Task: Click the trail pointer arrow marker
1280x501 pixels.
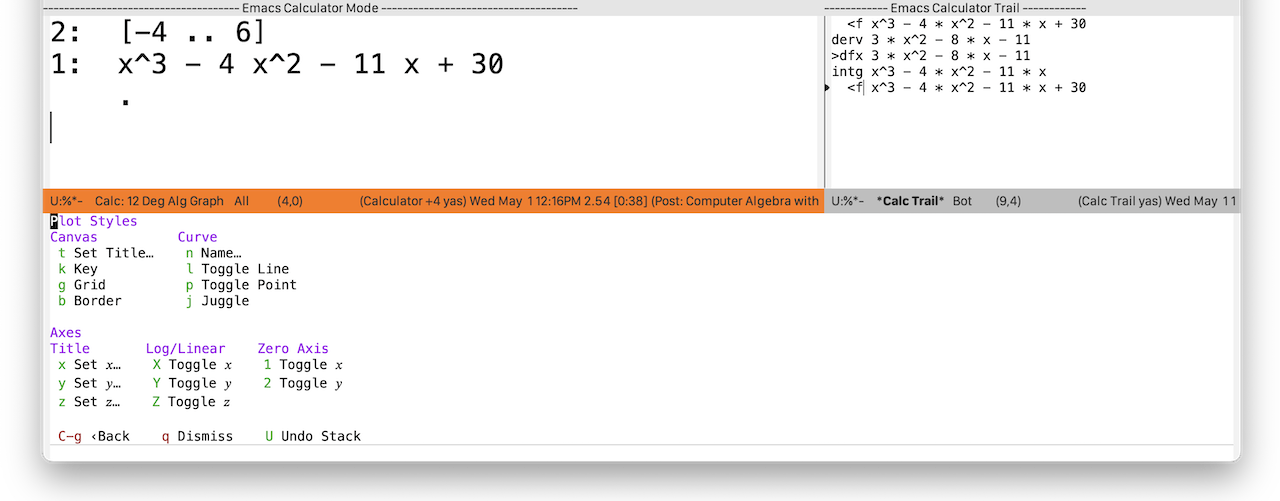Action: tap(827, 88)
